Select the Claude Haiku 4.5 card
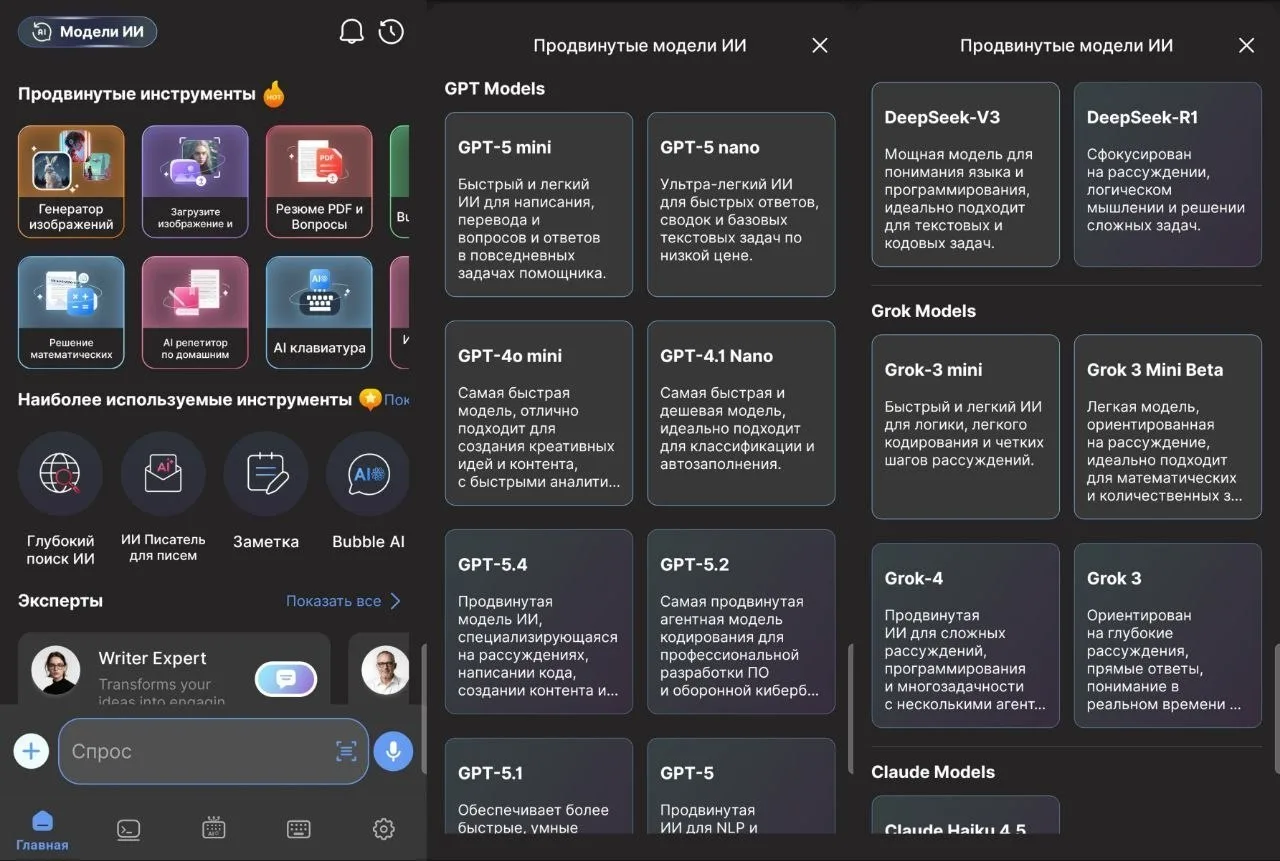The height and width of the screenshot is (861, 1280). [965, 815]
